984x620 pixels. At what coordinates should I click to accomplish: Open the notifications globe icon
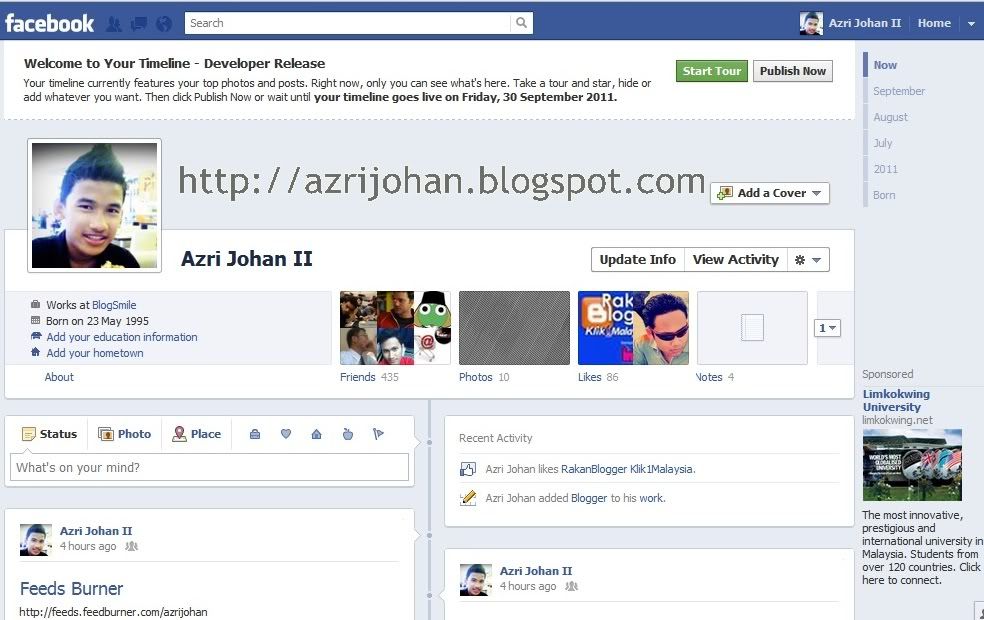(x=164, y=24)
